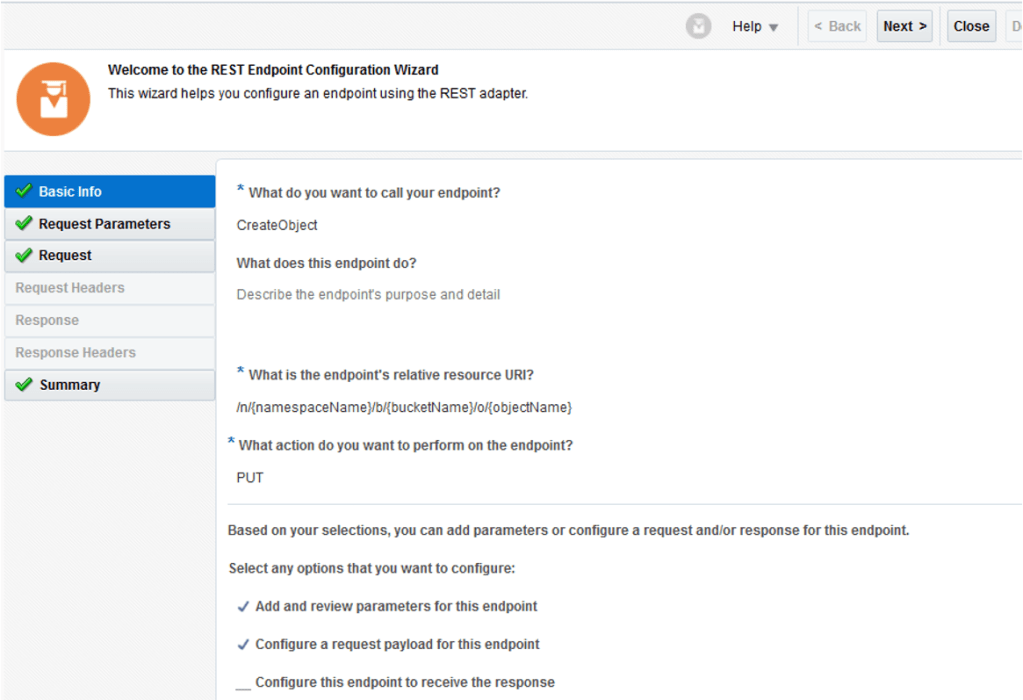Open the Summary step in sidebar
1023x700 pixels.
[x=70, y=385]
